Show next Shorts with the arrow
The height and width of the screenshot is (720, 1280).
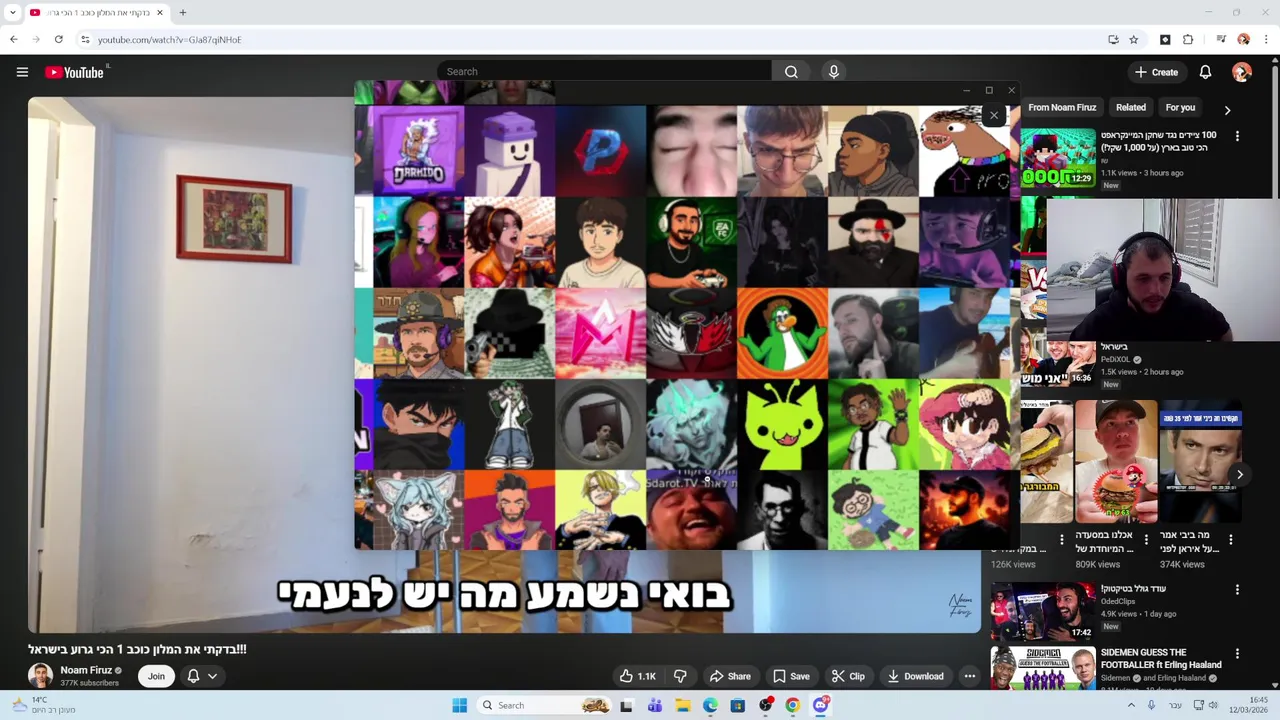[x=1240, y=475]
